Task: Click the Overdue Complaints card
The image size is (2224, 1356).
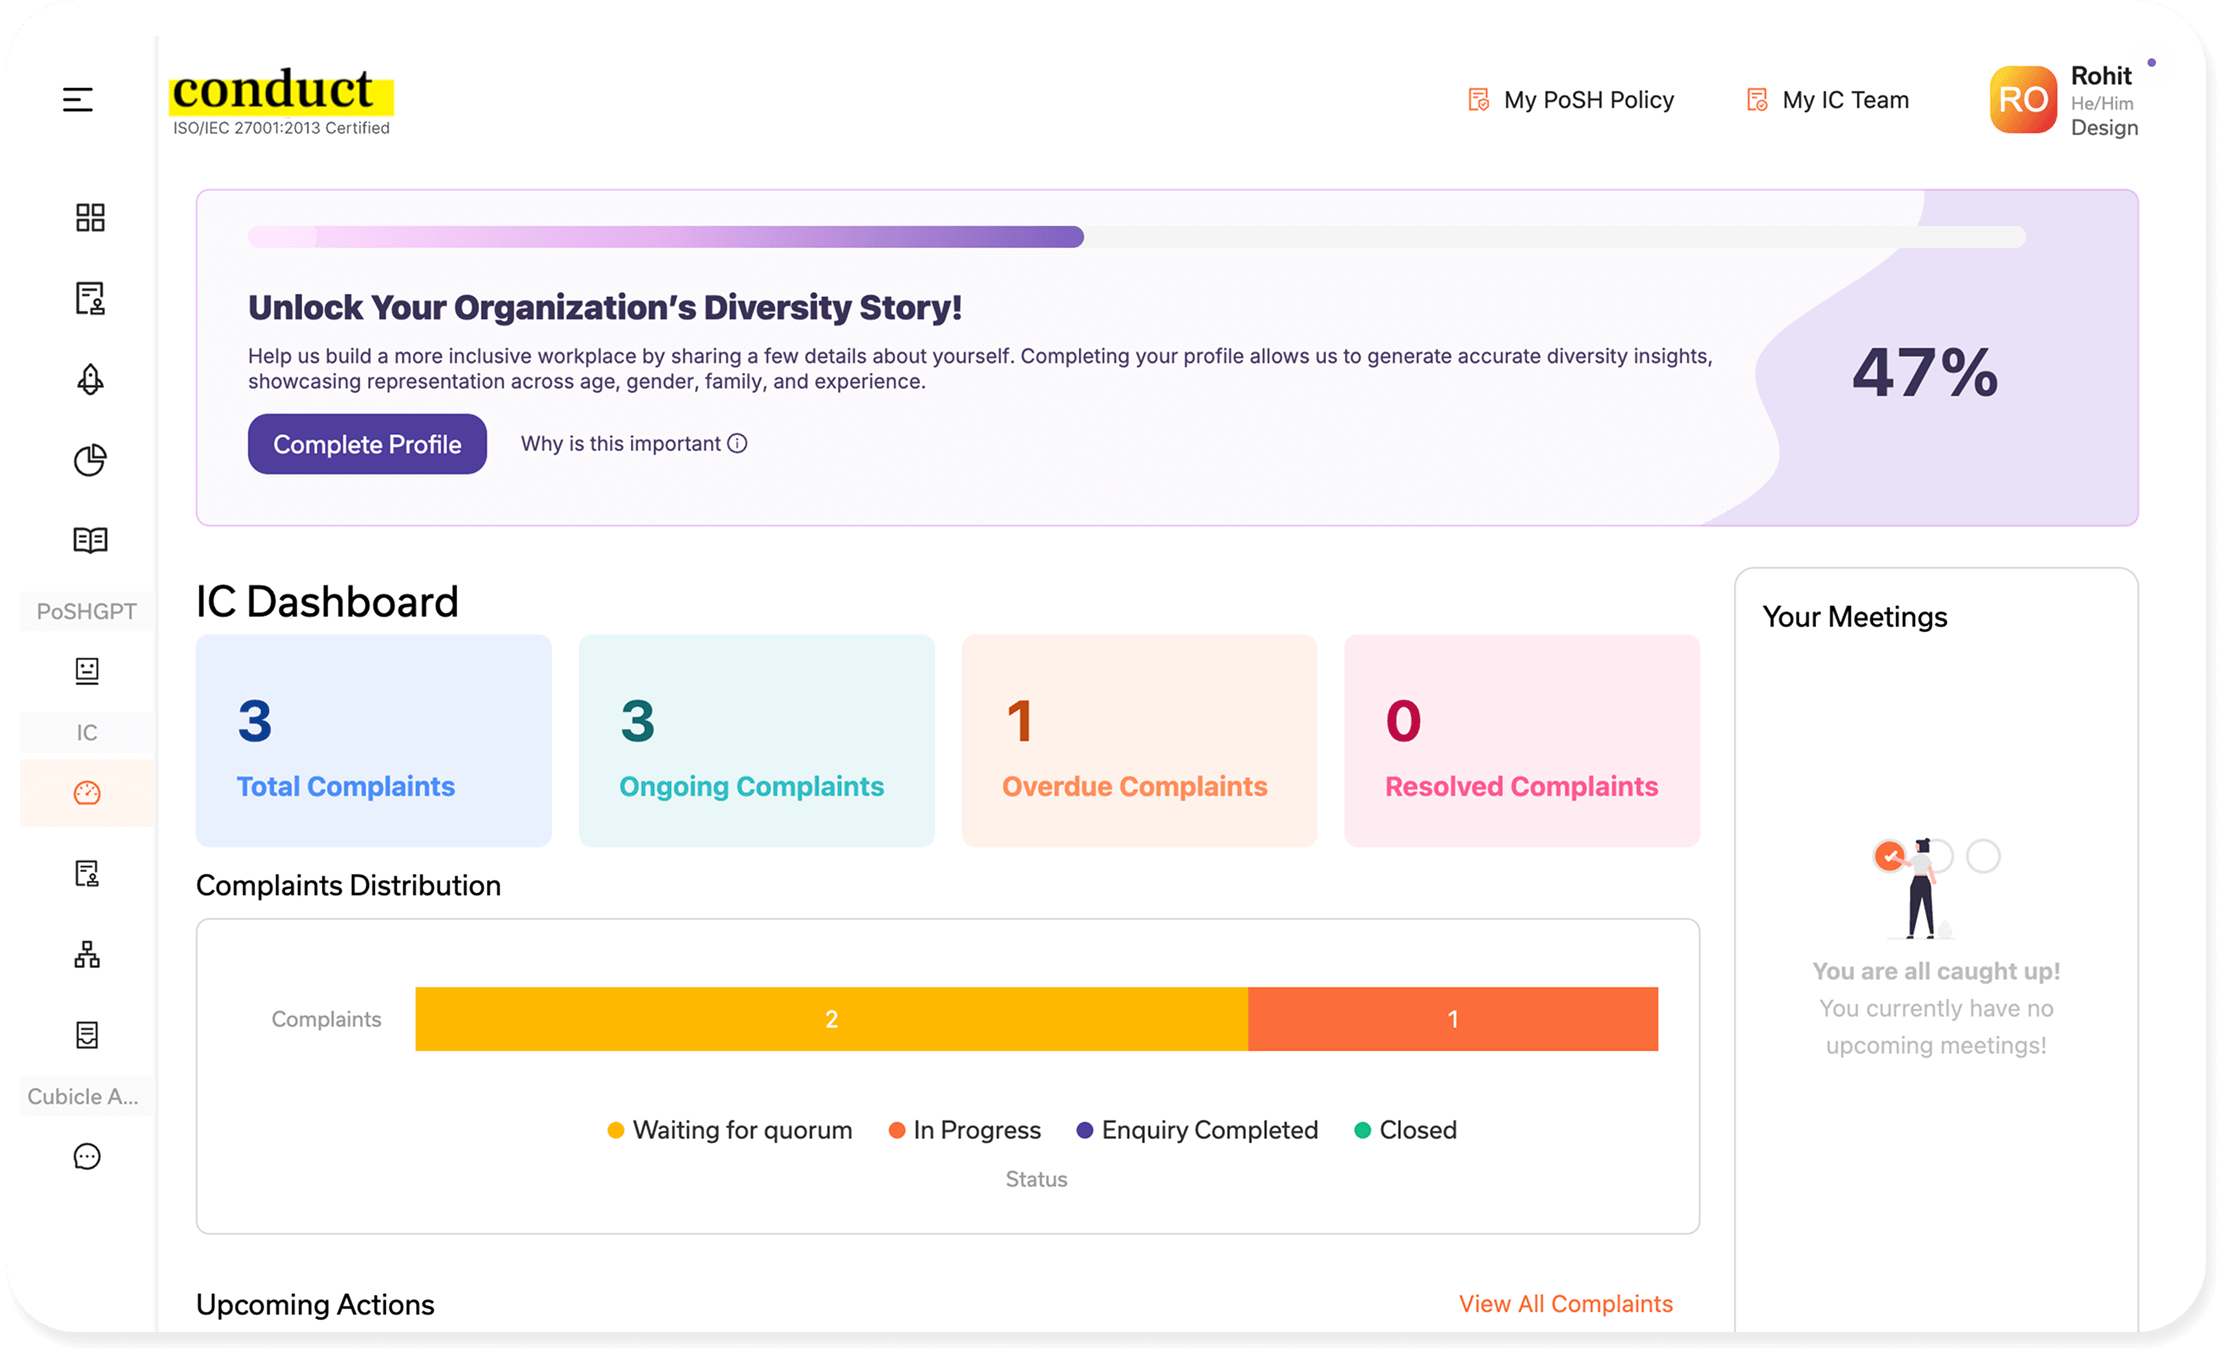Action: 1139,741
